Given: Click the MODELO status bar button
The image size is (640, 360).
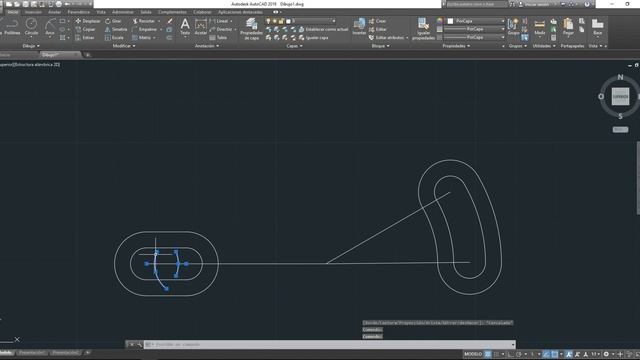Looking at the screenshot, I should [x=473, y=354].
